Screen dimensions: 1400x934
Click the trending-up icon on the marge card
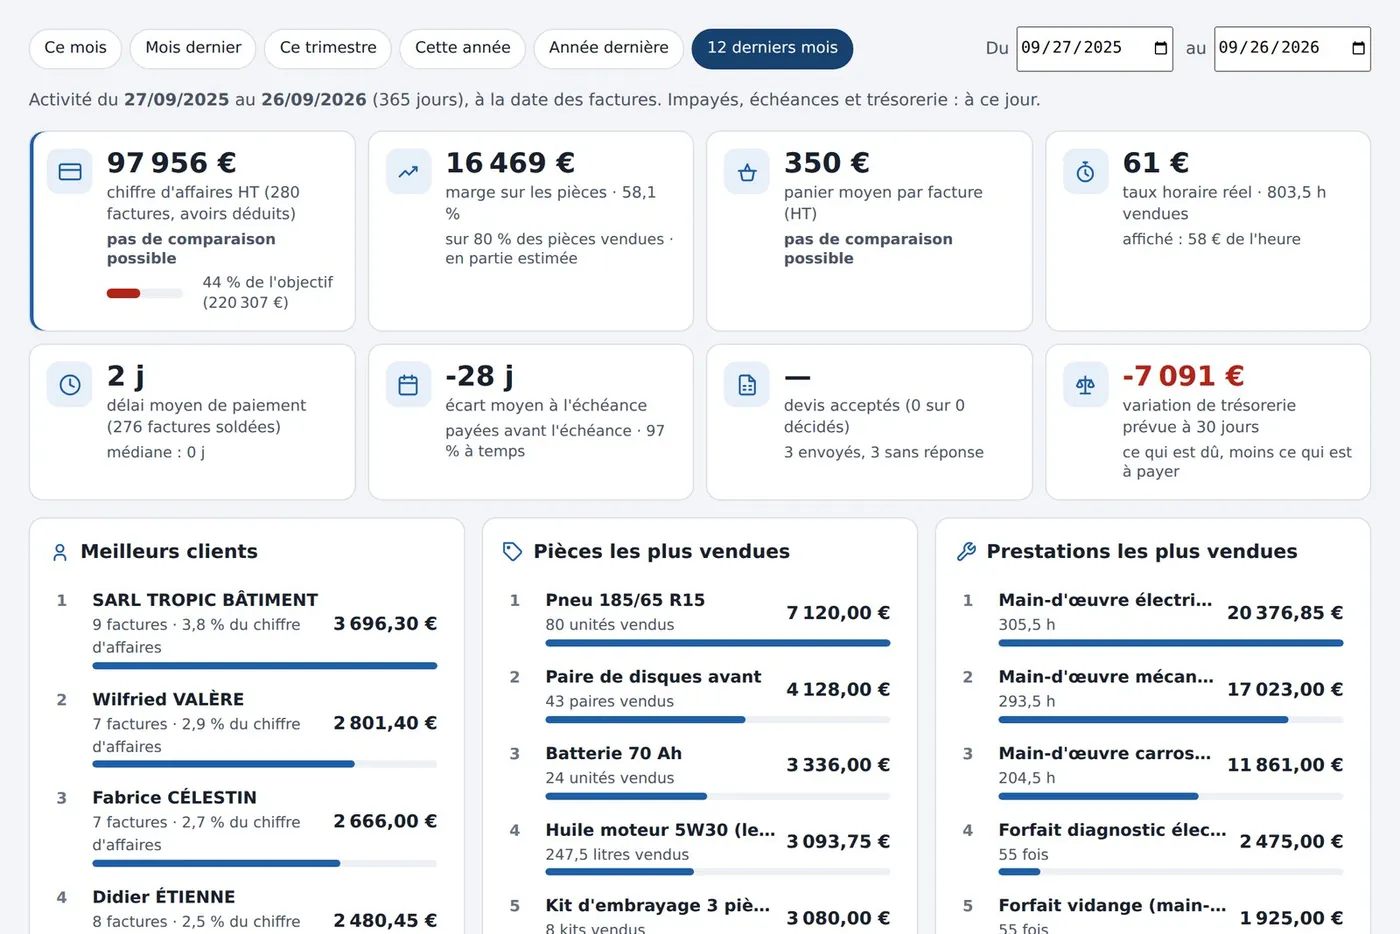pos(408,172)
